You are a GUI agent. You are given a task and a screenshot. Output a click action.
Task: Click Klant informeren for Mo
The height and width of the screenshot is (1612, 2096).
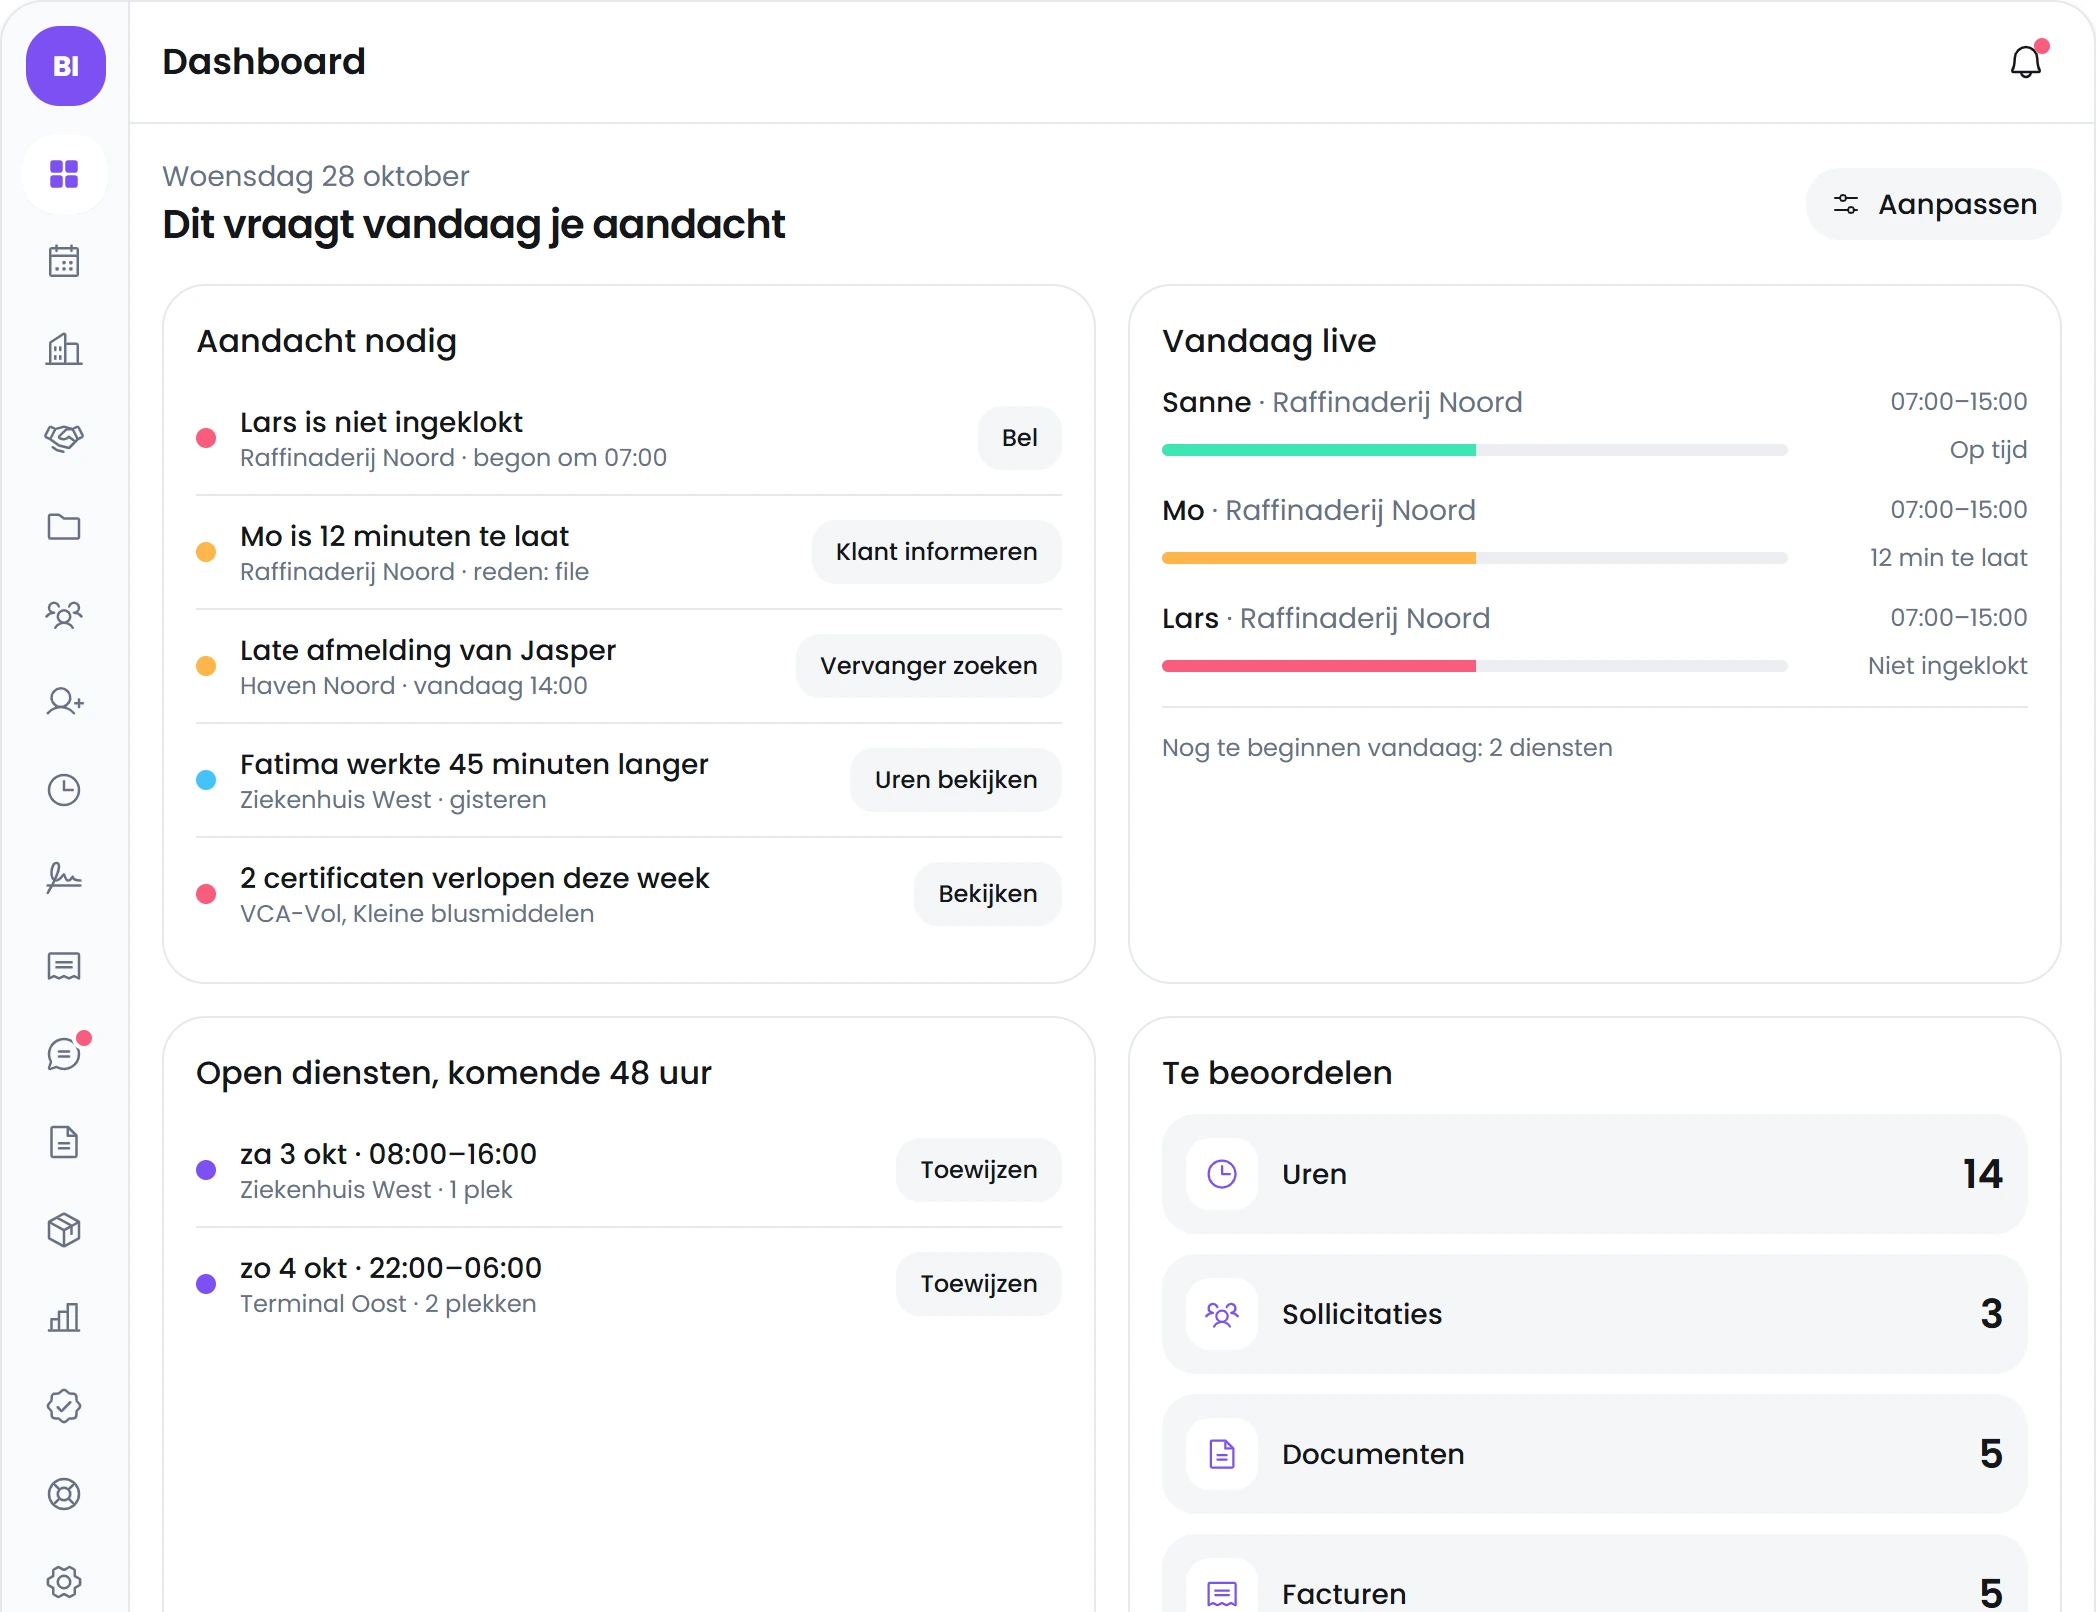[936, 552]
